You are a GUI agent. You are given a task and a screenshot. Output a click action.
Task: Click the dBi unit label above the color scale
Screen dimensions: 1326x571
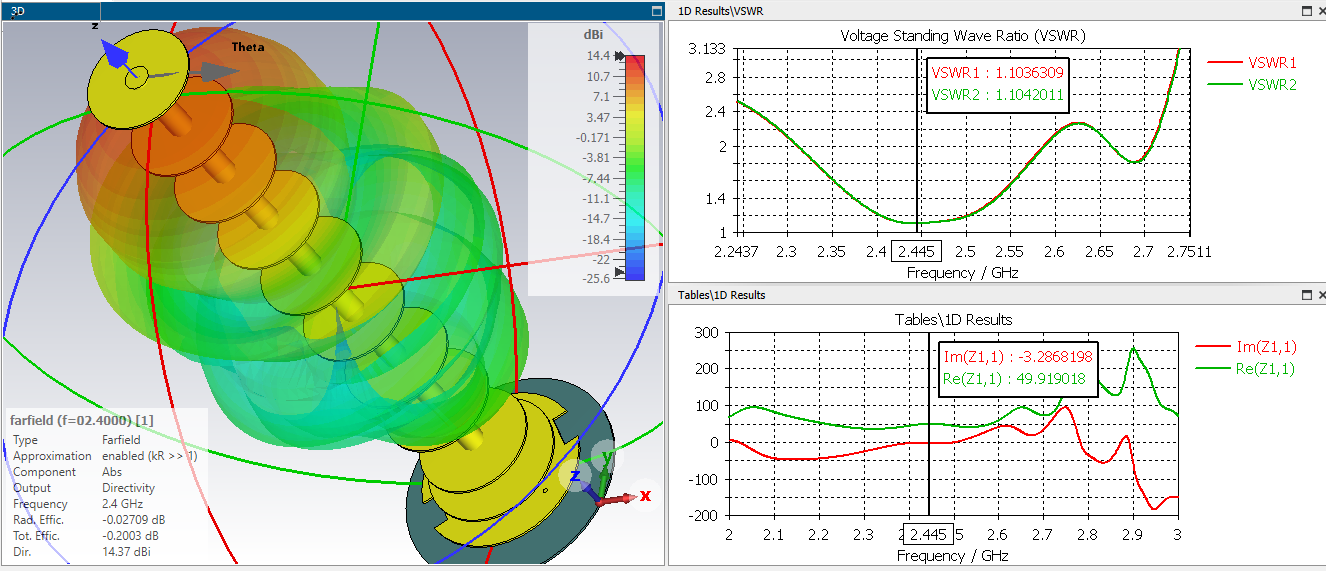coord(592,34)
